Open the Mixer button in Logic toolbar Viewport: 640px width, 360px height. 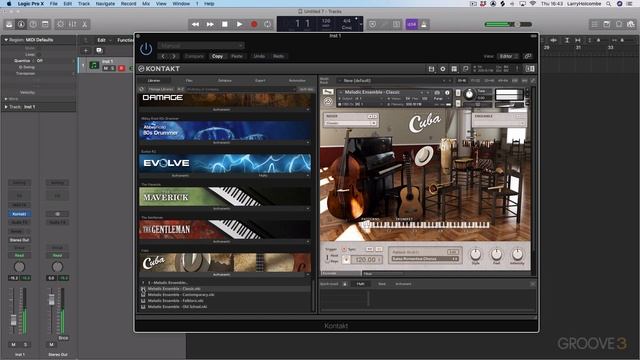(72, 24)
